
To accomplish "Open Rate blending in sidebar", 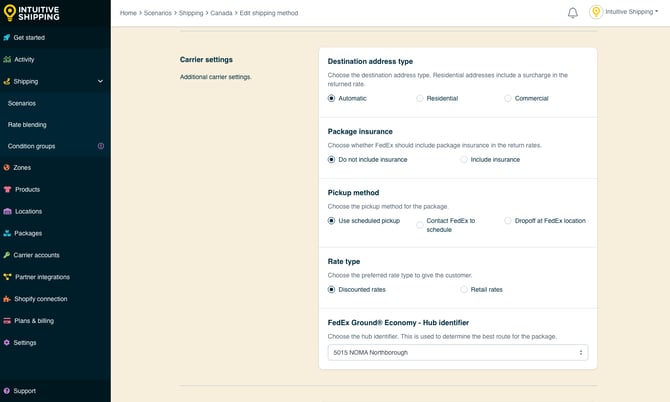I will point(27,125).
